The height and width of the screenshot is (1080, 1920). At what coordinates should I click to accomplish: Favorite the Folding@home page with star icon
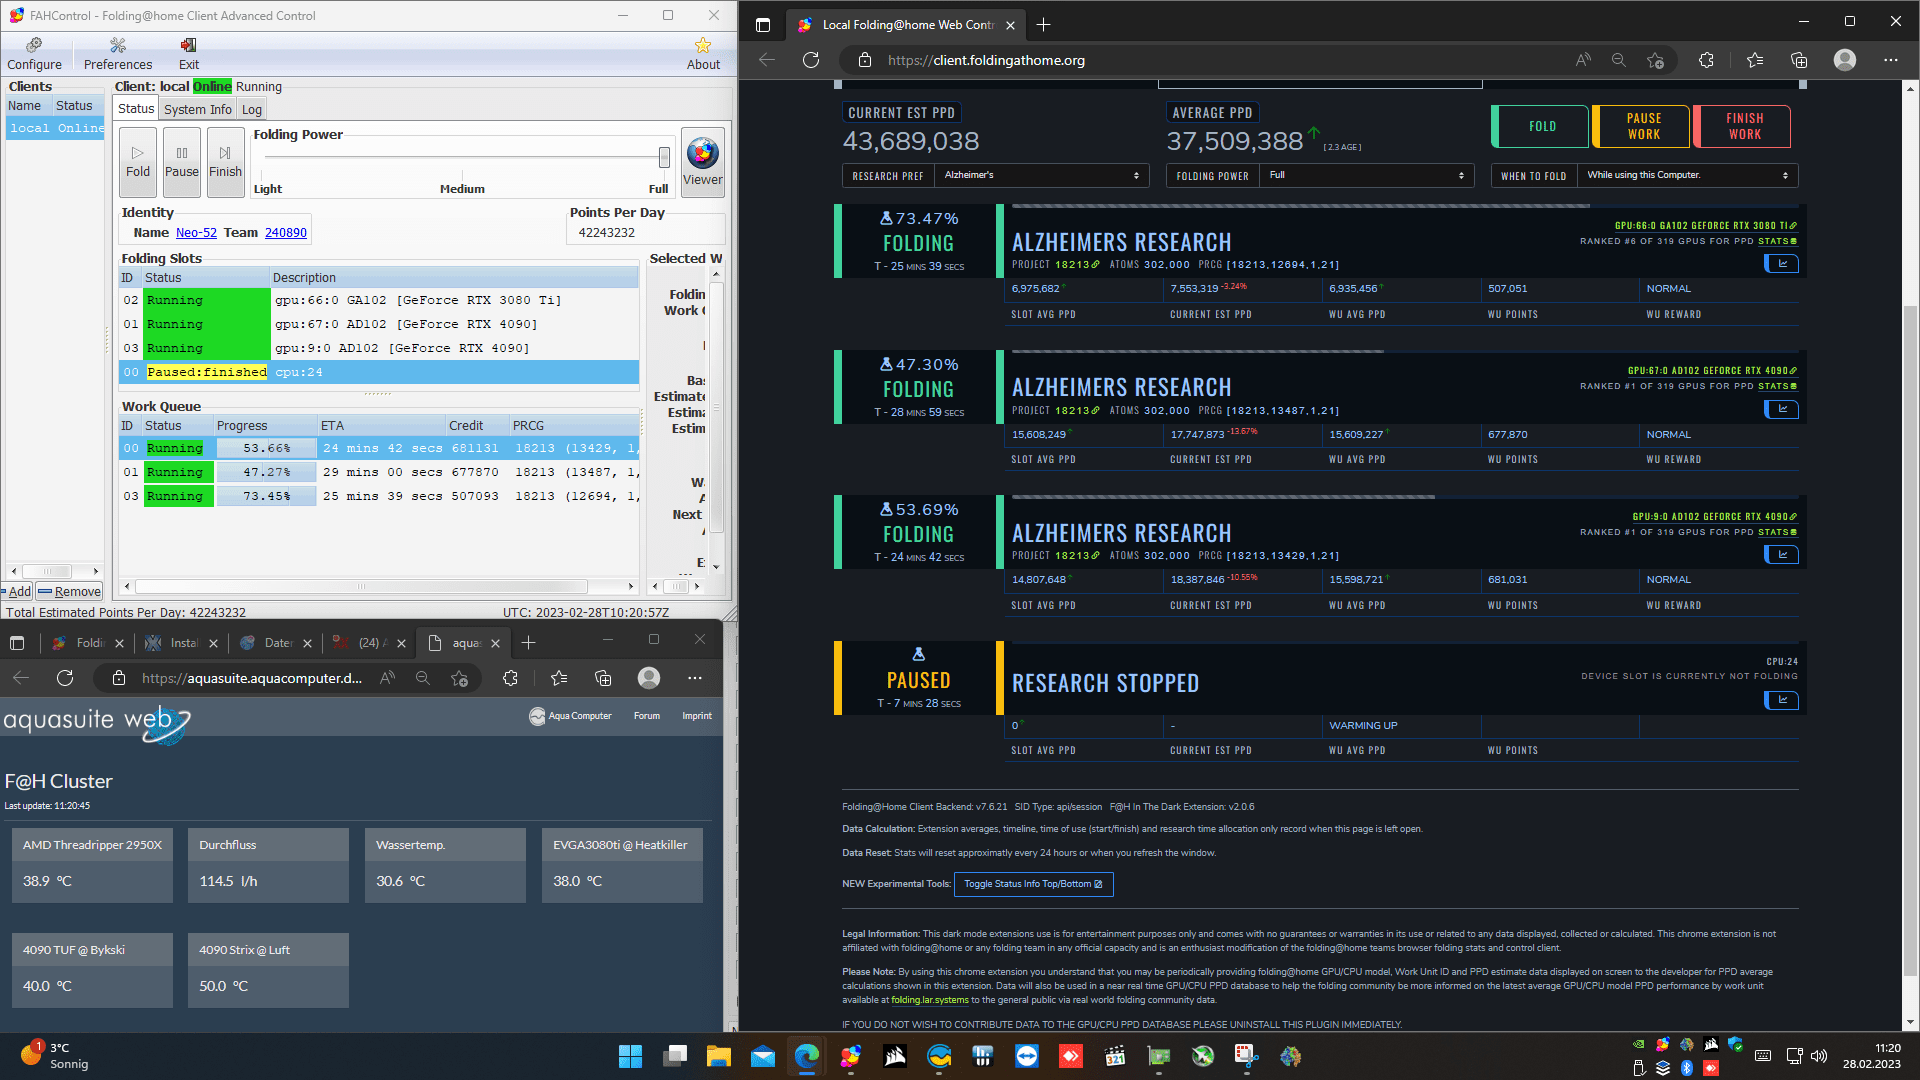tap(1655, 60)
